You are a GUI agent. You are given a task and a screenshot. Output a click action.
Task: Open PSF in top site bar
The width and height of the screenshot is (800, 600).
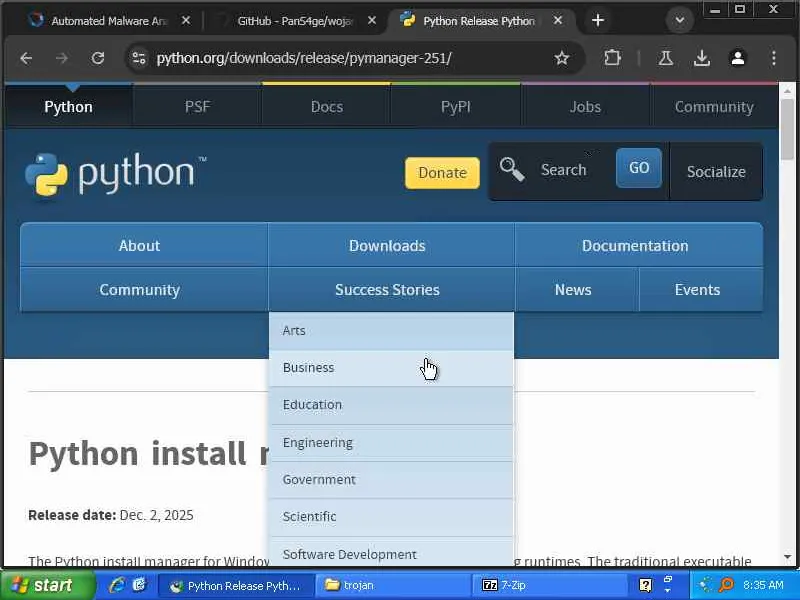(x=197, y=107)
